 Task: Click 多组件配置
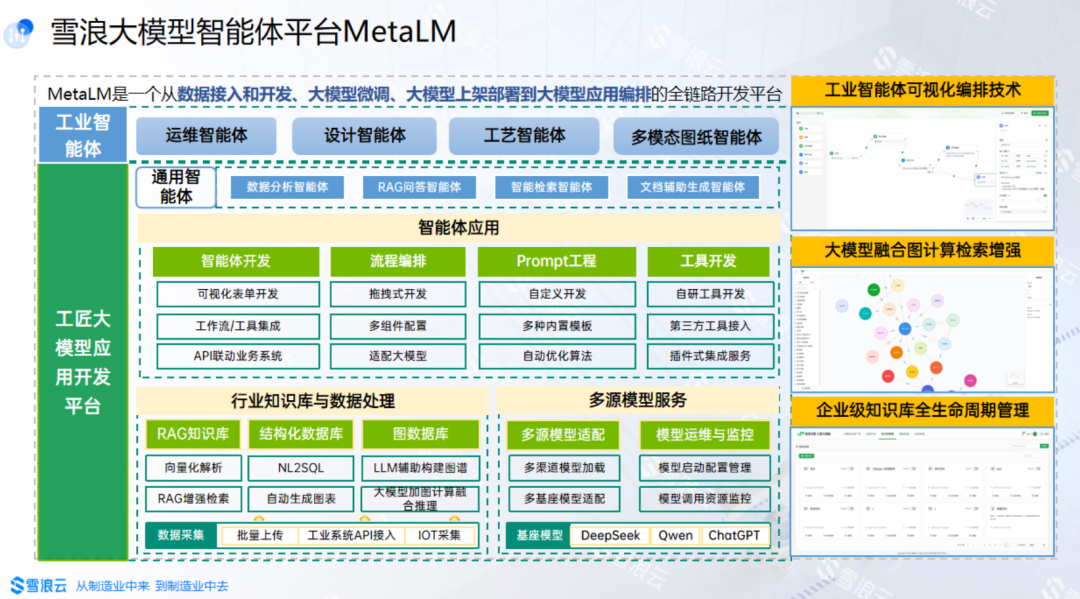397,326
